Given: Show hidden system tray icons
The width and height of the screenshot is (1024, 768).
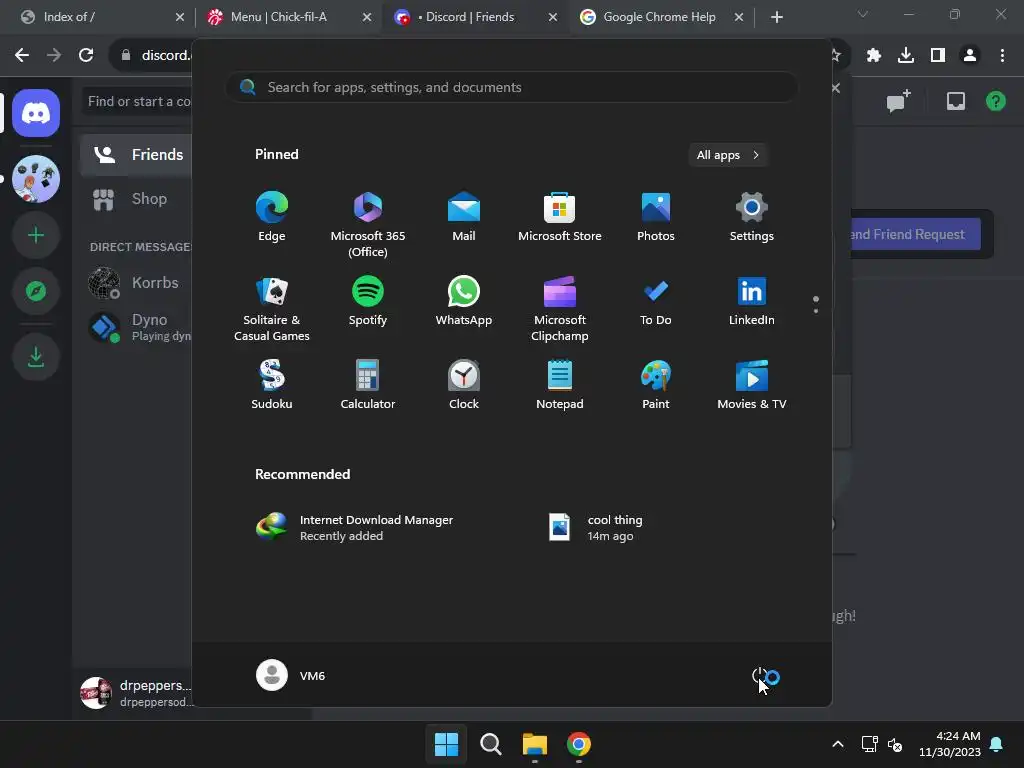Looking at the screenshot, I should [x=838, y=744].
